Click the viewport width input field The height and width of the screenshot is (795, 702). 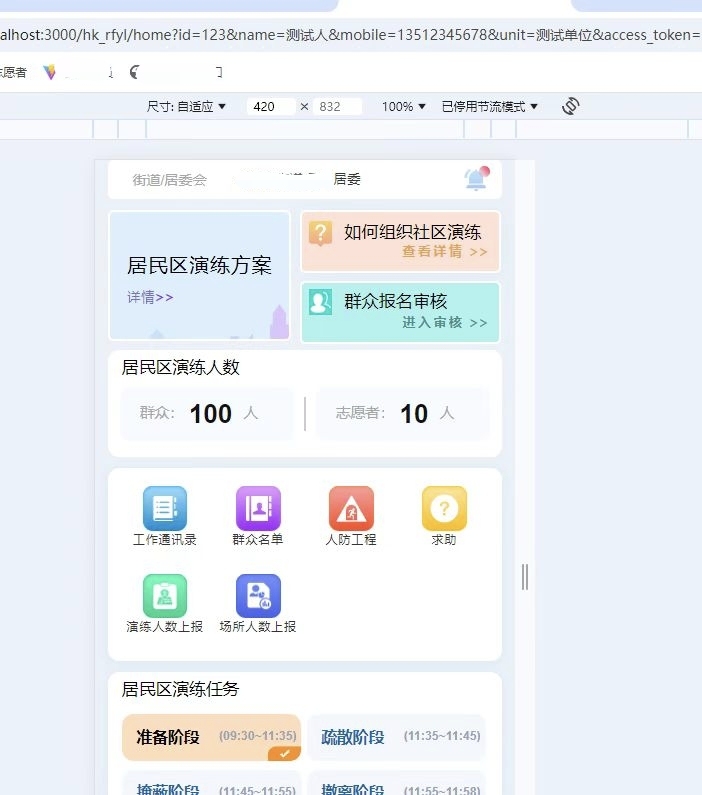pos(270,106)
